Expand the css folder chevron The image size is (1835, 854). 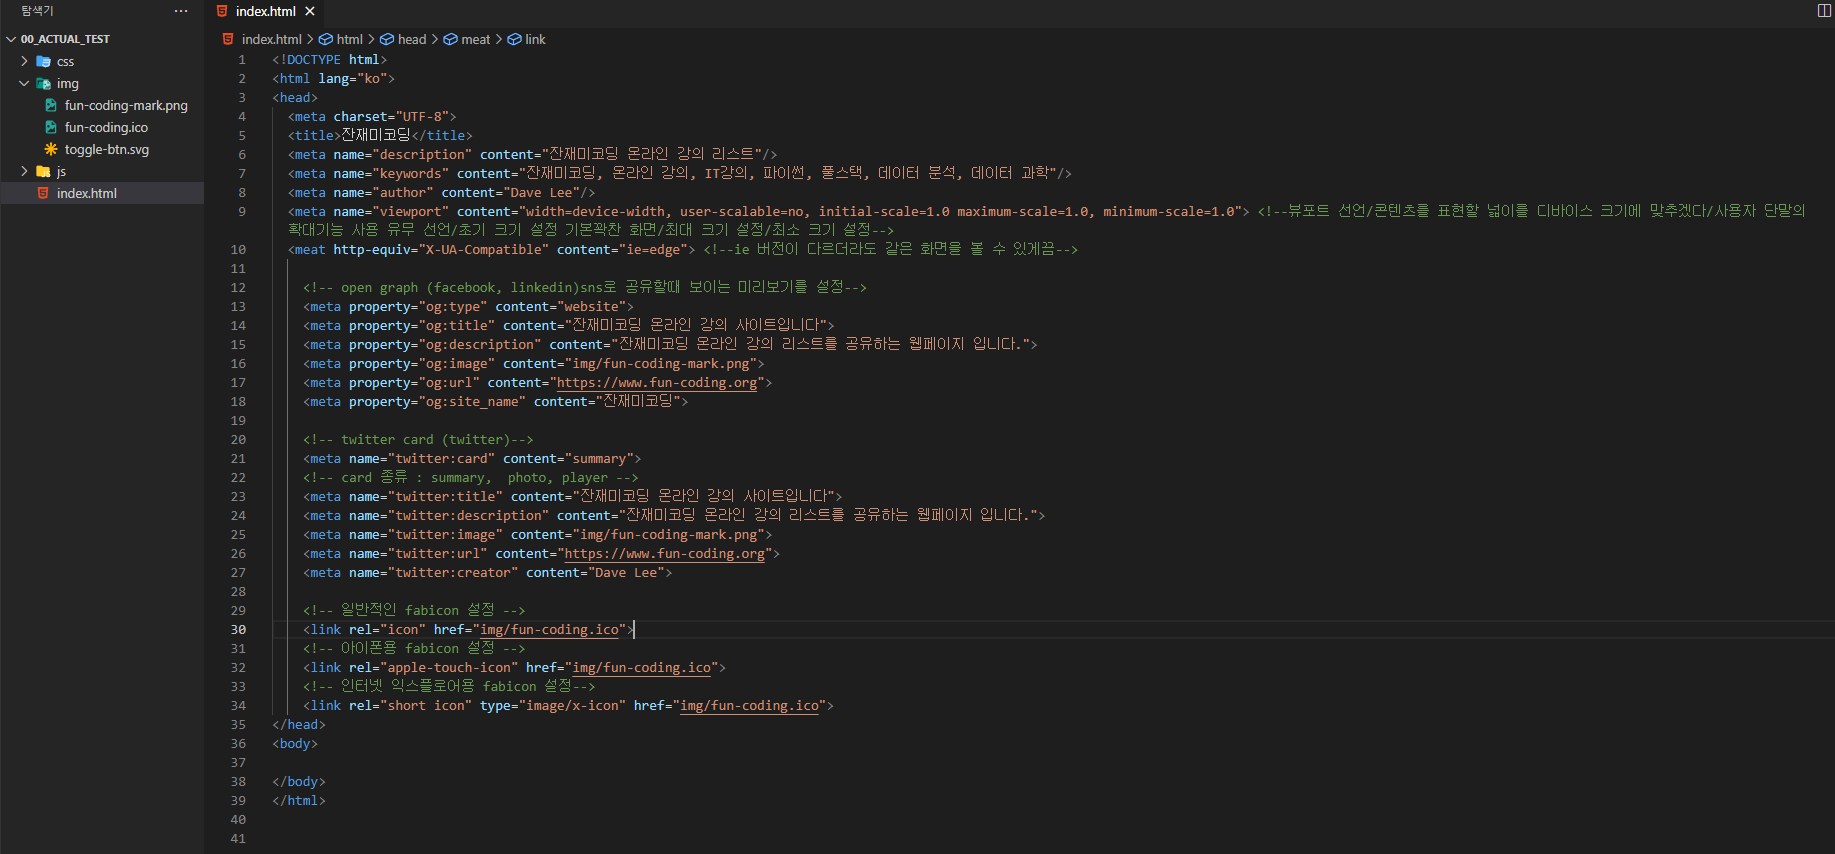tap(24, 61)
